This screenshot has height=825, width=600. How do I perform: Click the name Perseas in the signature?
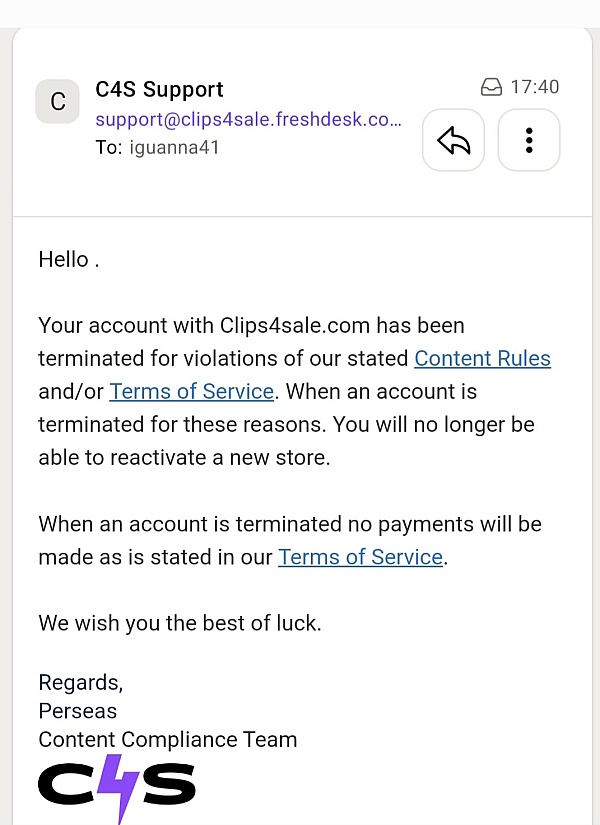(78, 711)
